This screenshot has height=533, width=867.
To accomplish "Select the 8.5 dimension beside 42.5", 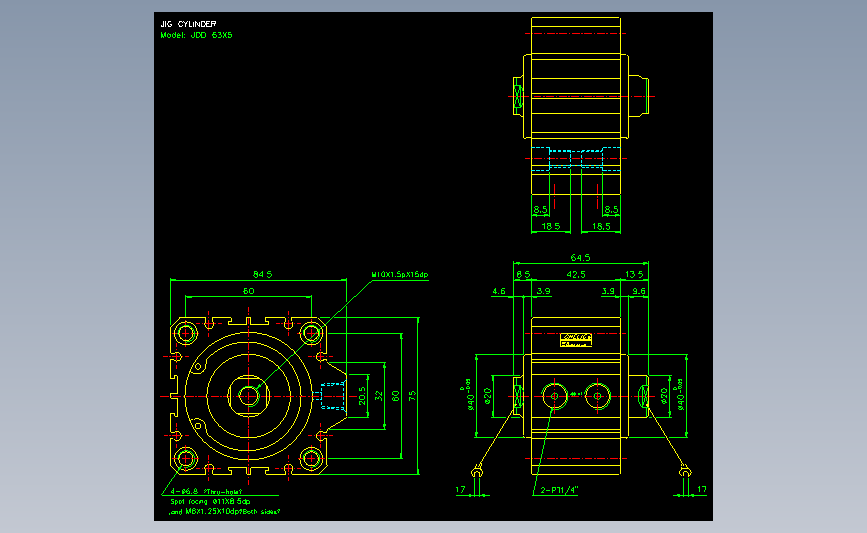I will point(523,274).
